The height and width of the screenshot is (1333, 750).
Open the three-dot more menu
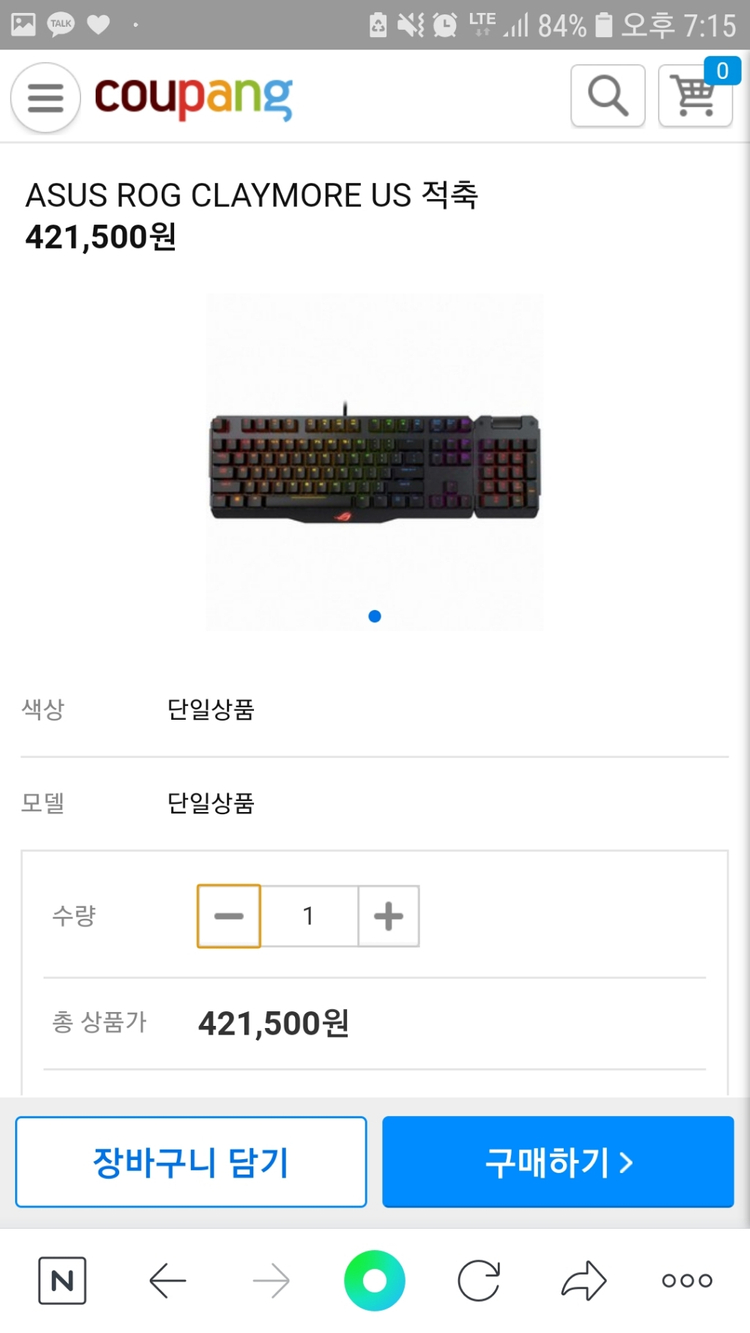click(x=687, y=1281)
